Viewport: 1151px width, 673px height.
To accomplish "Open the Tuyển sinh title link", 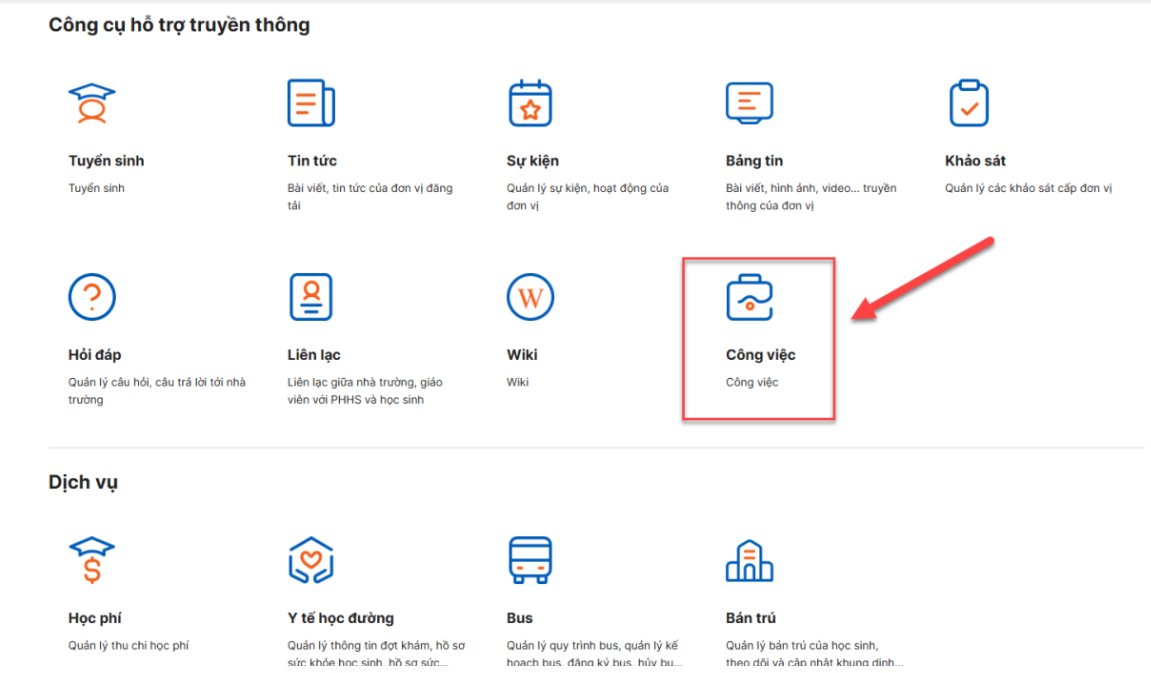I will (x=106, y=161).
